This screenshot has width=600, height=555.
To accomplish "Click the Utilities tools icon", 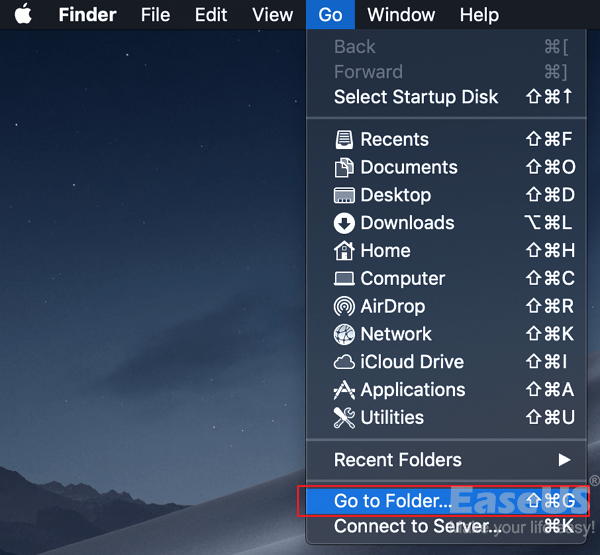I will click(344, 418).
